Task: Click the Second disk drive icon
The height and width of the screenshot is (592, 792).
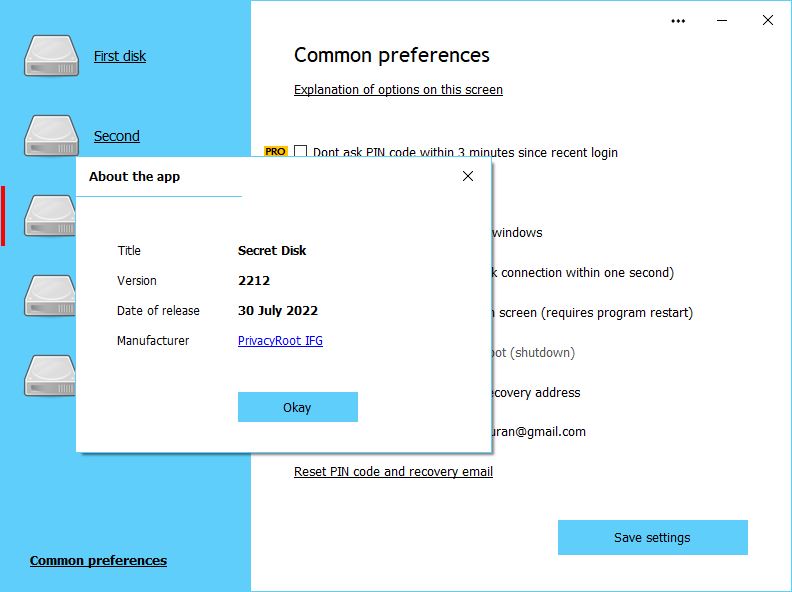Action: 51,135
